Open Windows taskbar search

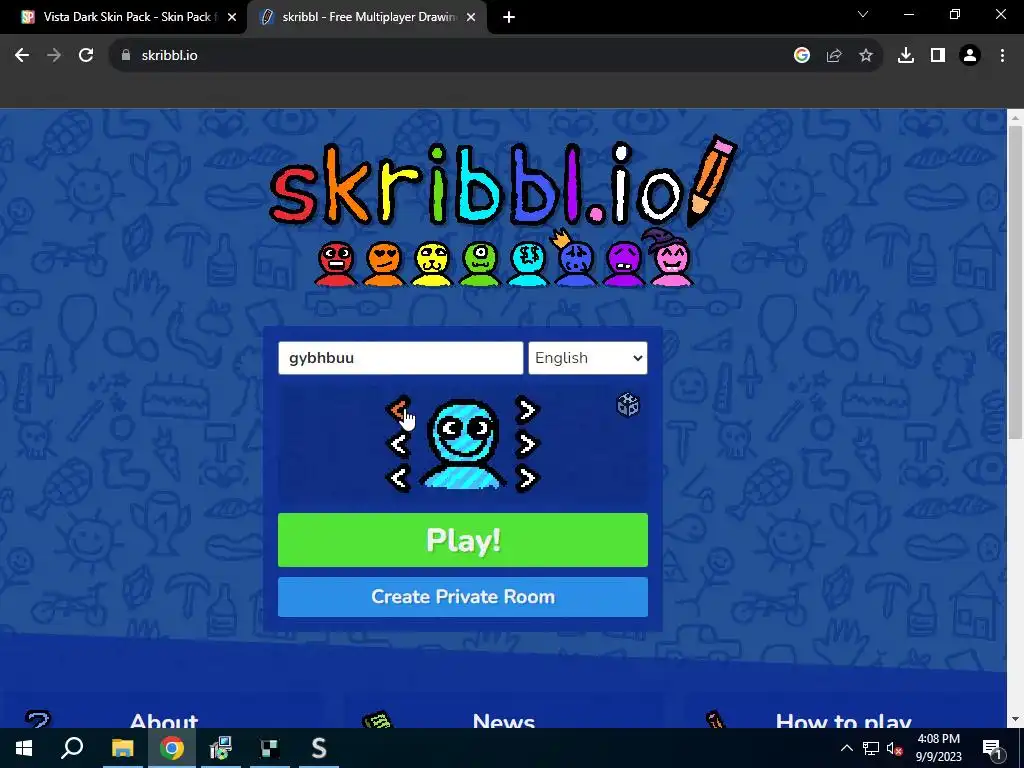point(72,748)
